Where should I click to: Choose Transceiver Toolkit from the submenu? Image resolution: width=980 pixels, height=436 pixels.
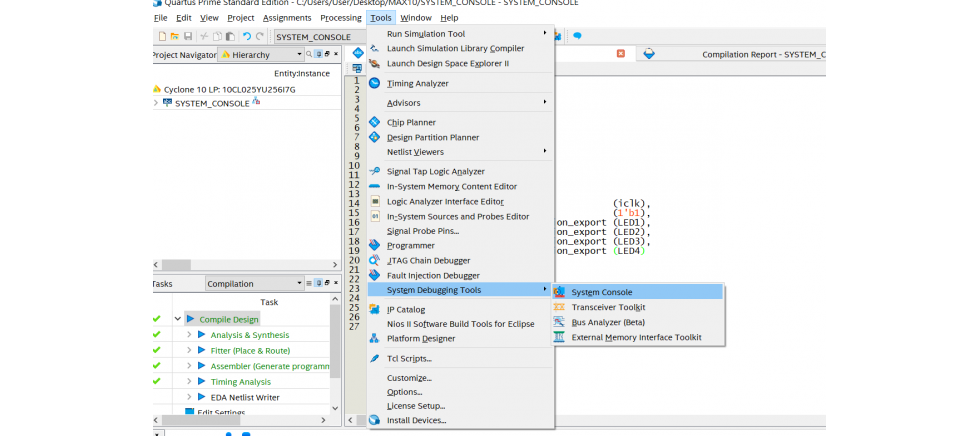pos(608,307)
